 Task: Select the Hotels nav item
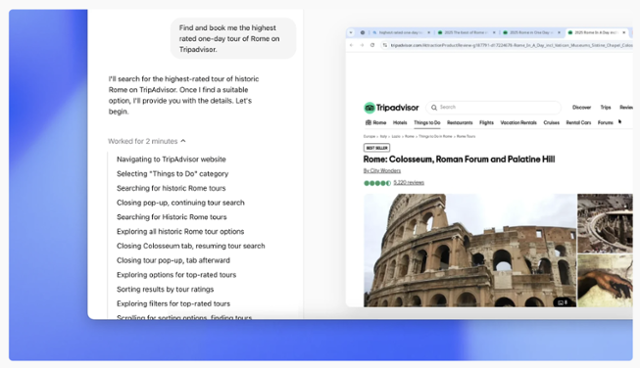[400, 122]
